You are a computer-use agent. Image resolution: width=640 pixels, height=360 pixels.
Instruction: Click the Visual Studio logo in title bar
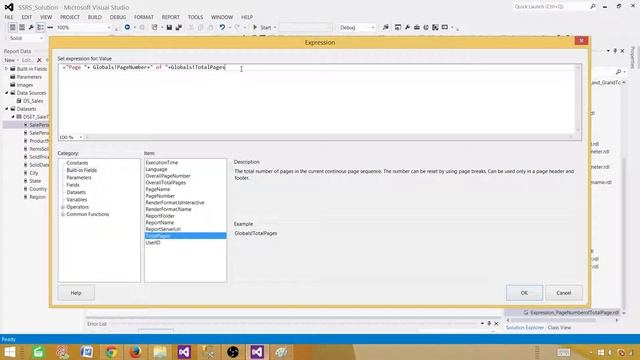9,7
